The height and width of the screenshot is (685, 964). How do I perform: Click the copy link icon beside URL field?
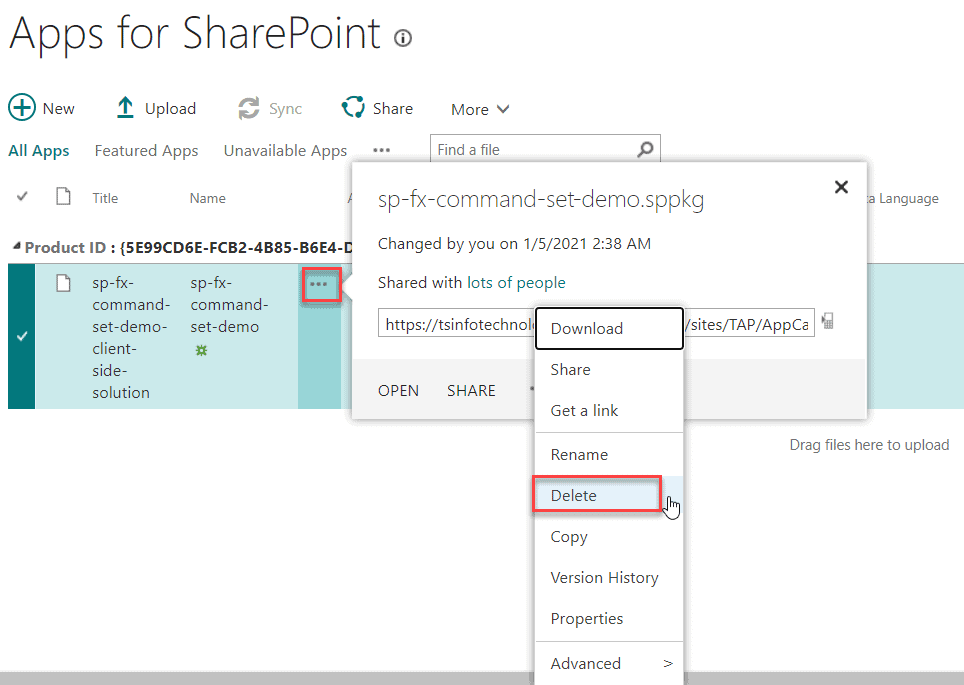pos(828,321)
